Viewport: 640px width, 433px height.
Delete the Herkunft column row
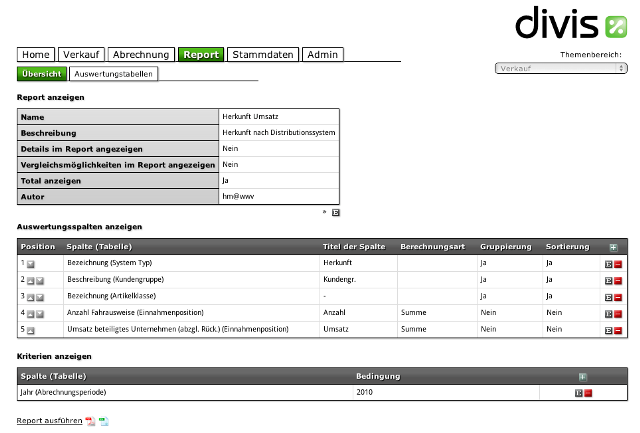616,263
